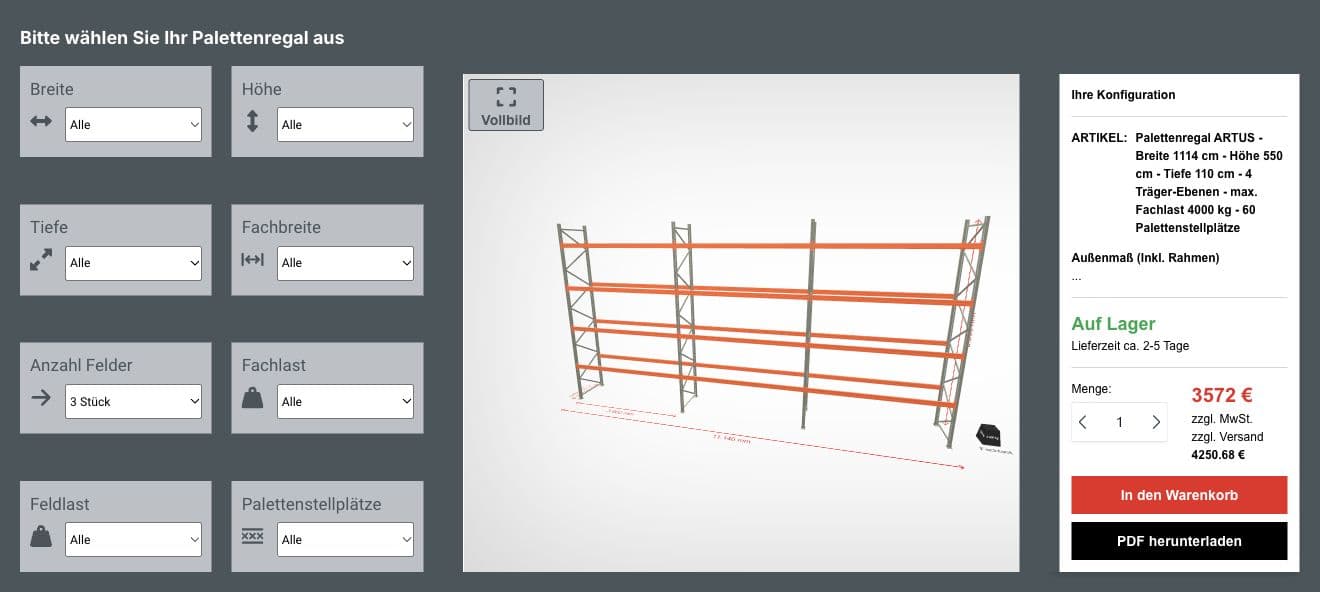Open Vollbild fullscreen view

tap(506, 105)
